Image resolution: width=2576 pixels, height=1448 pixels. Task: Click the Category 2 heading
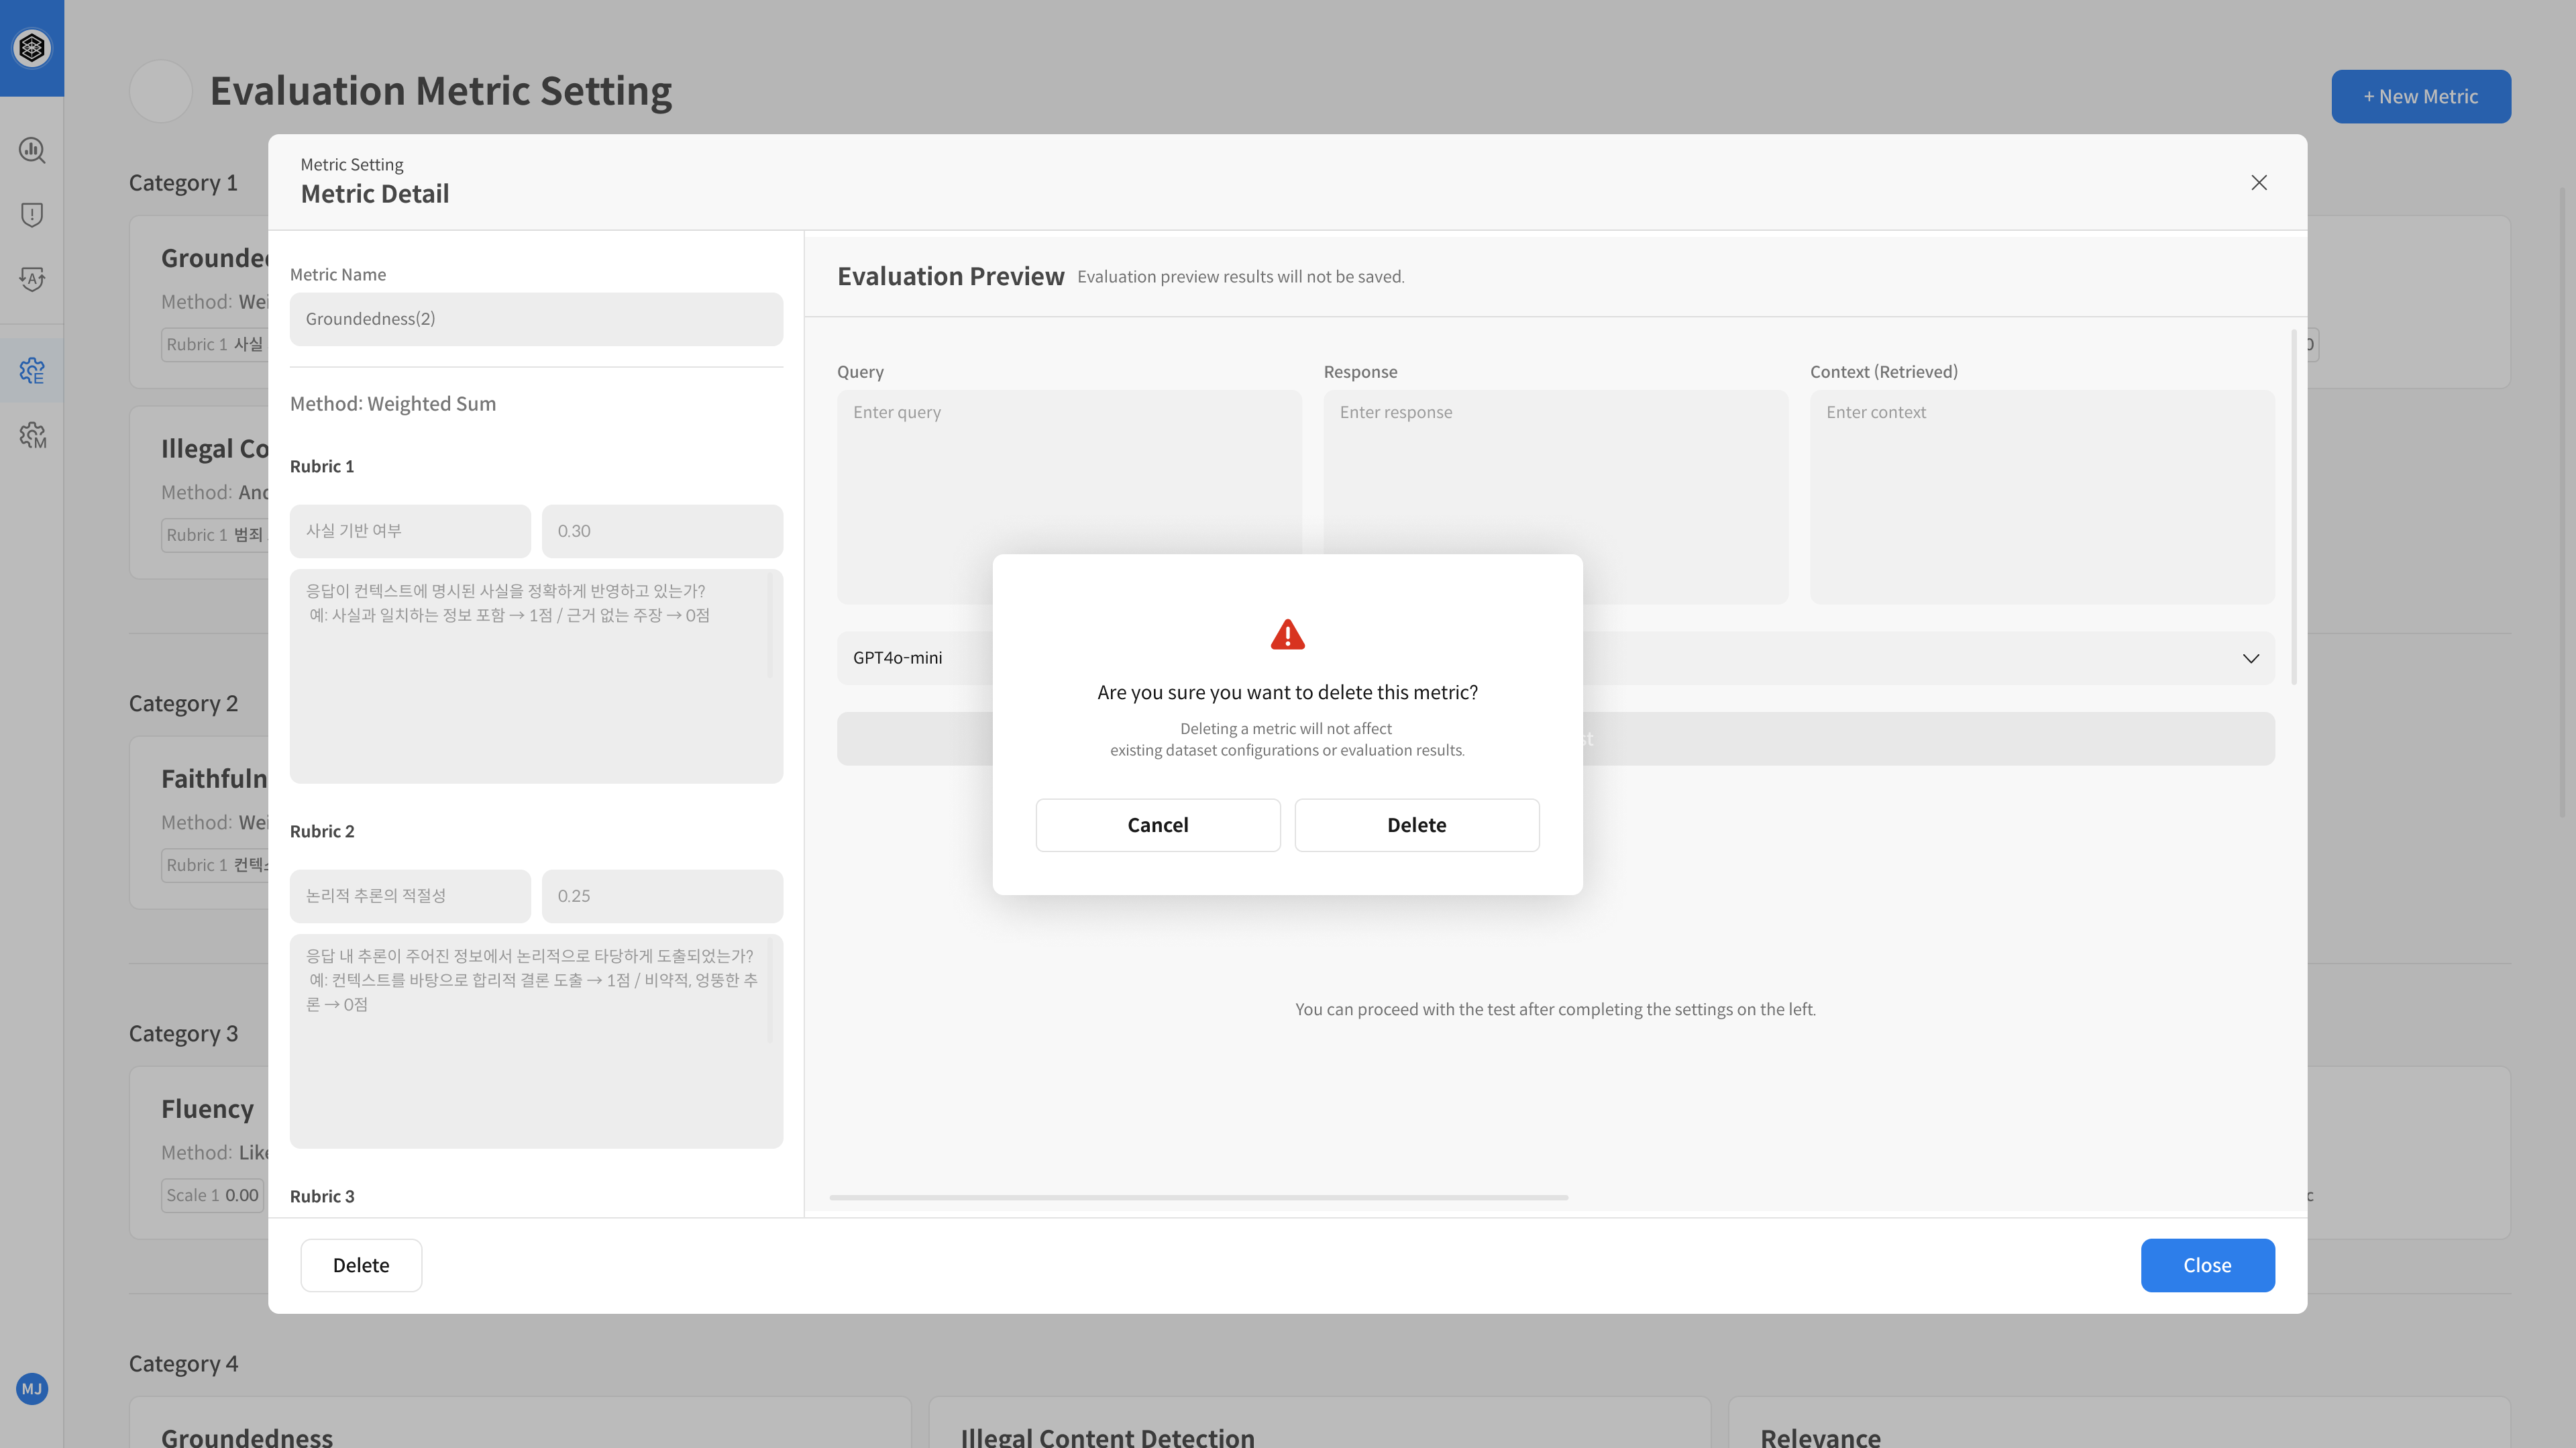(x=183, y=704)
